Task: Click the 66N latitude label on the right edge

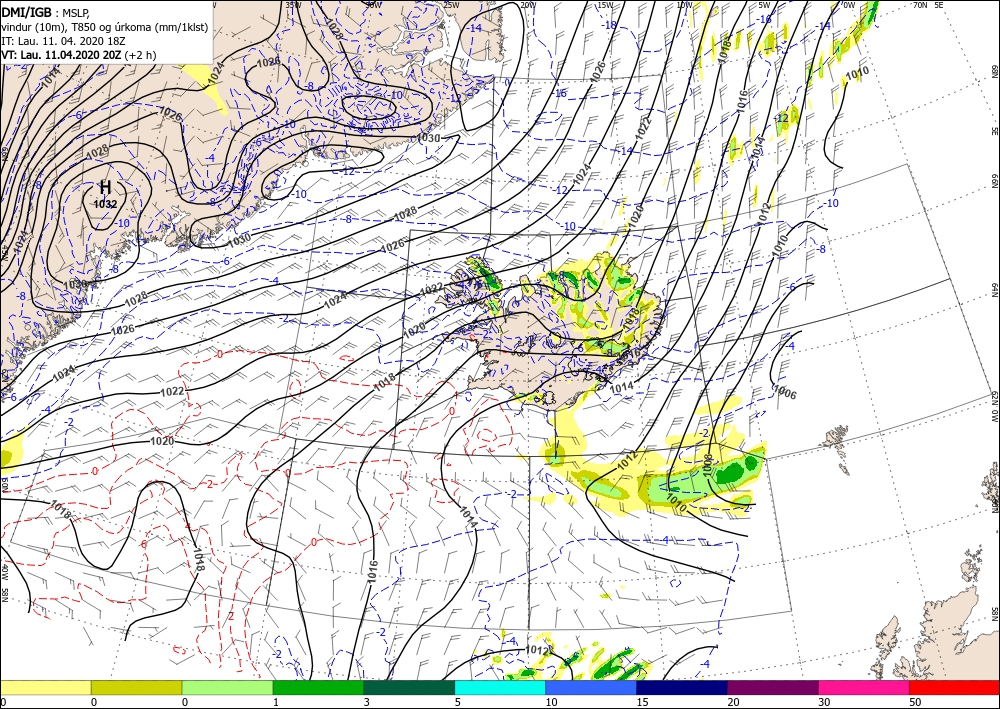Action: 994,181
